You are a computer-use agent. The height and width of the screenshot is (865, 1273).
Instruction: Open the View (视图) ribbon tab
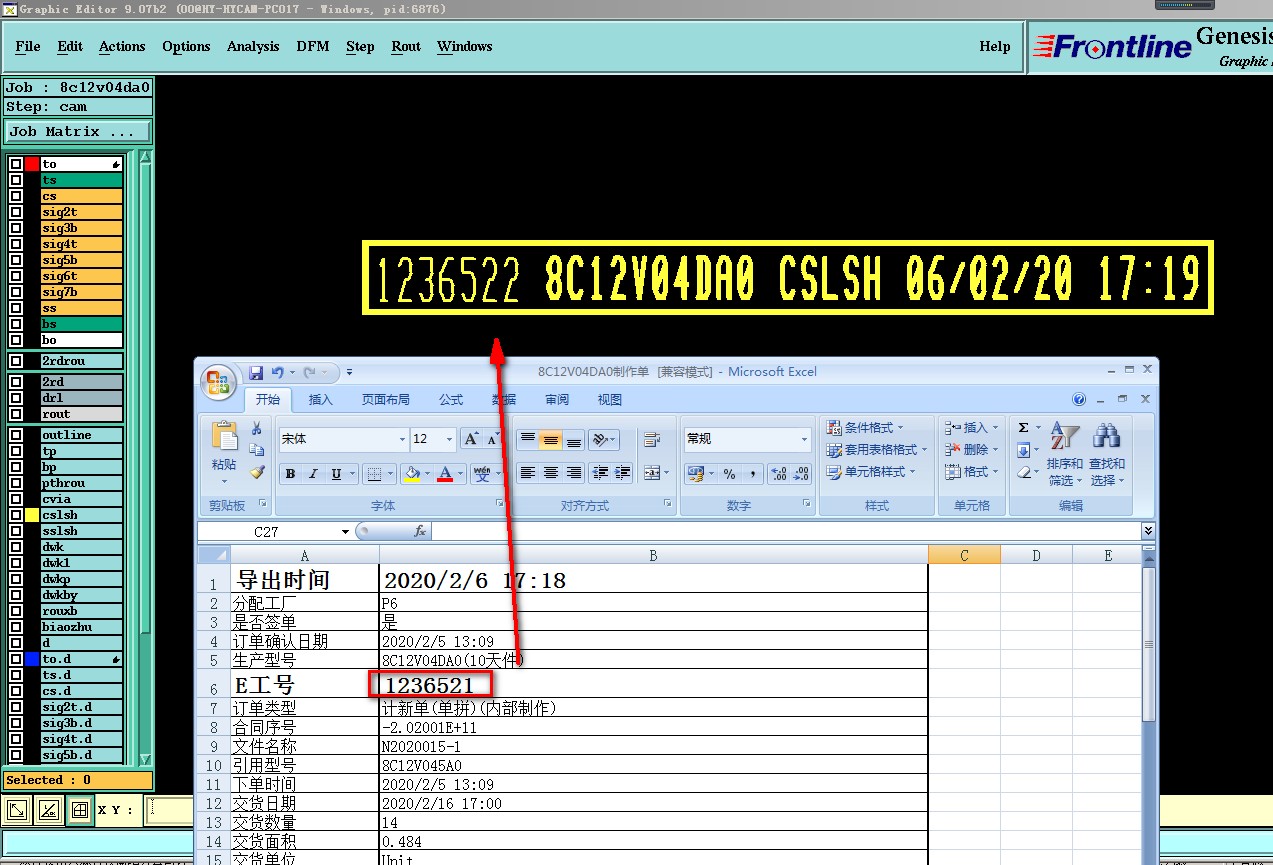coord(610,400)
